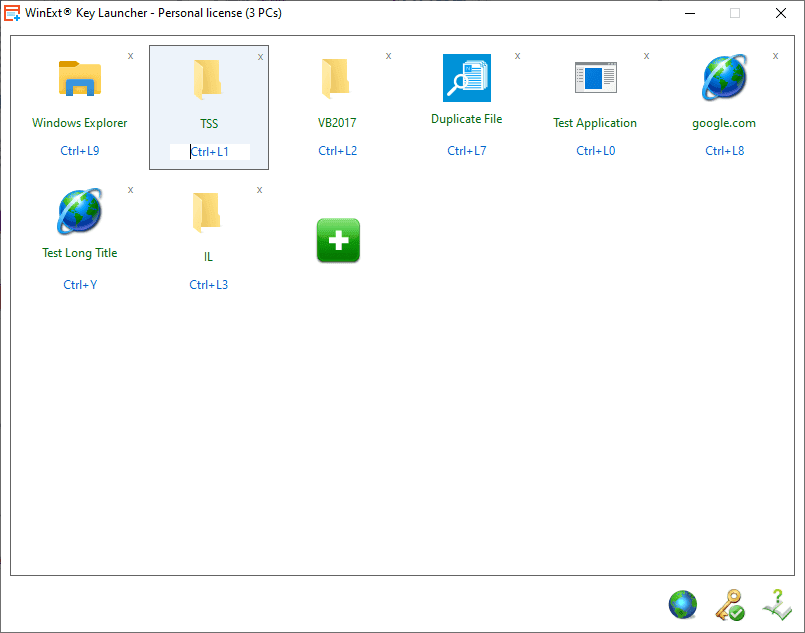Screen dimensions: 805x633
Task: Launch the Test Application shortcut
Action: [595, 77]
